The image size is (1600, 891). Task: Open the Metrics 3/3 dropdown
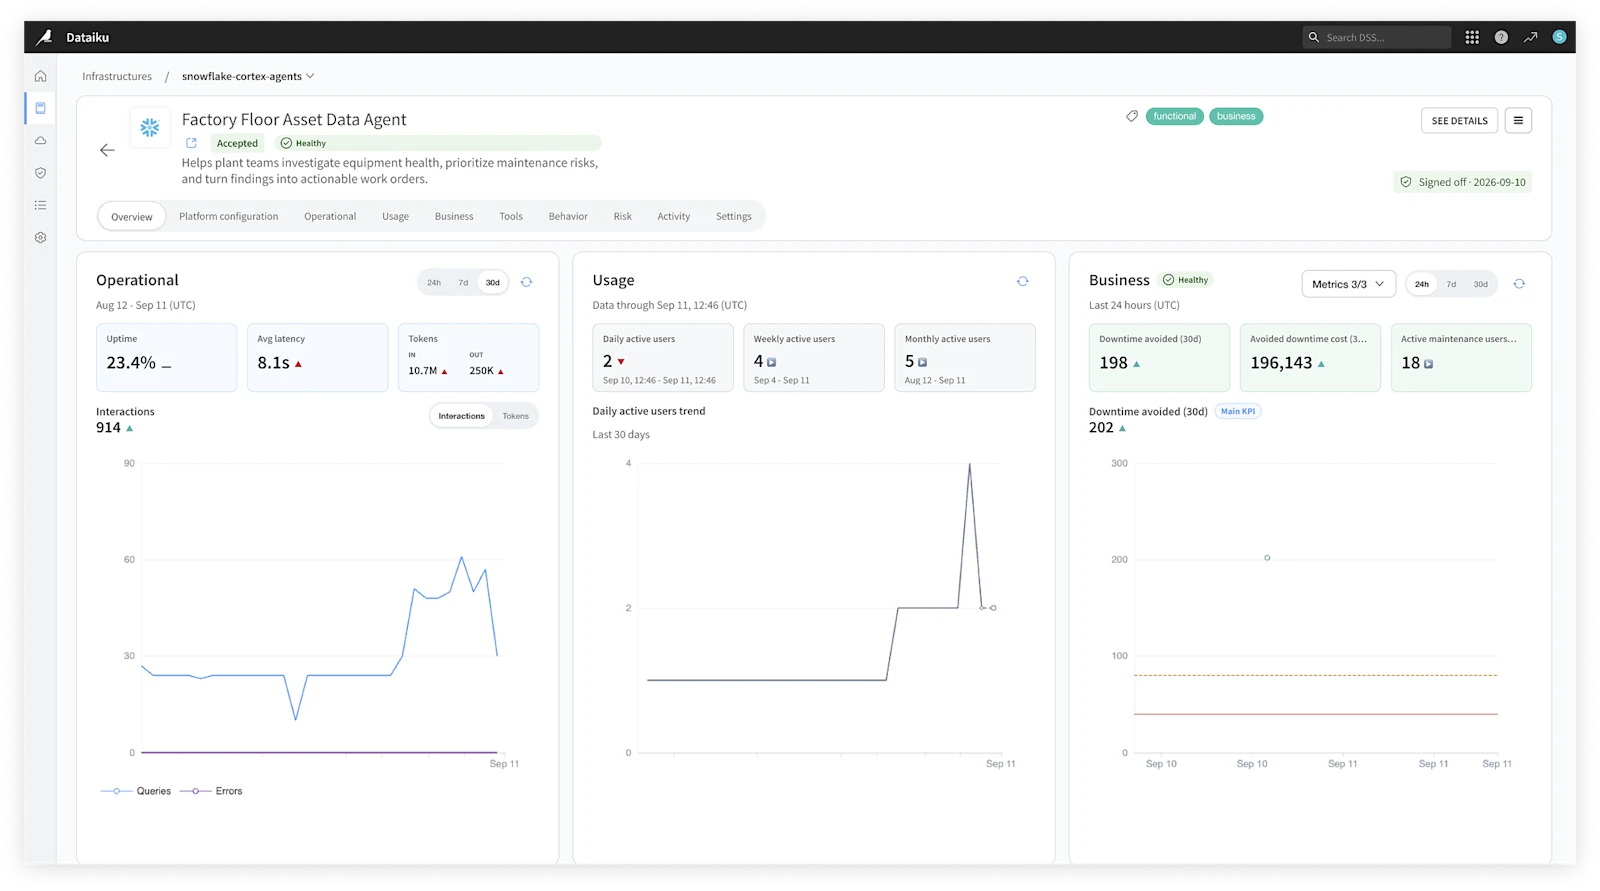pyautogui.click(x=1348, y=284)
